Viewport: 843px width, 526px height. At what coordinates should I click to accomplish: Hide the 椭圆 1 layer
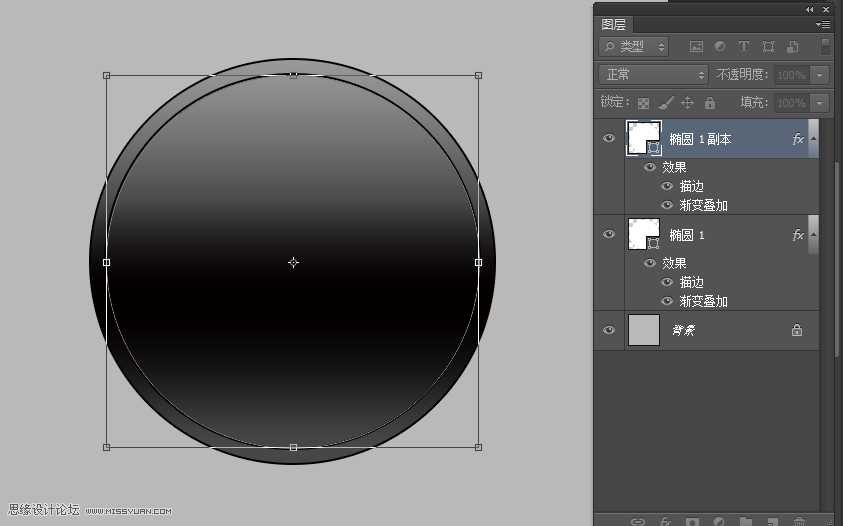pyautogui.click(x=609, y=234)
